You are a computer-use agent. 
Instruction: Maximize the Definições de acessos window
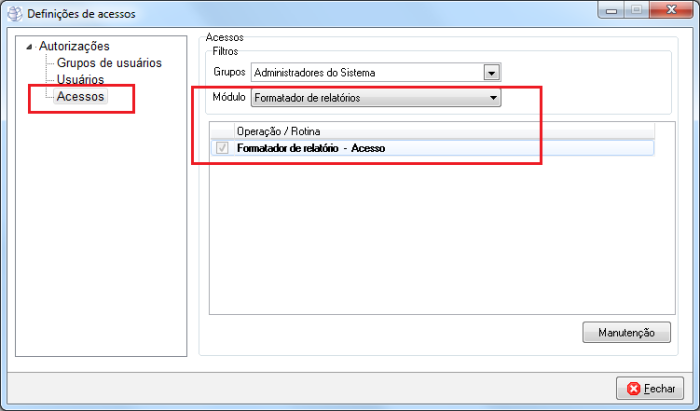(x=636, y=10)
